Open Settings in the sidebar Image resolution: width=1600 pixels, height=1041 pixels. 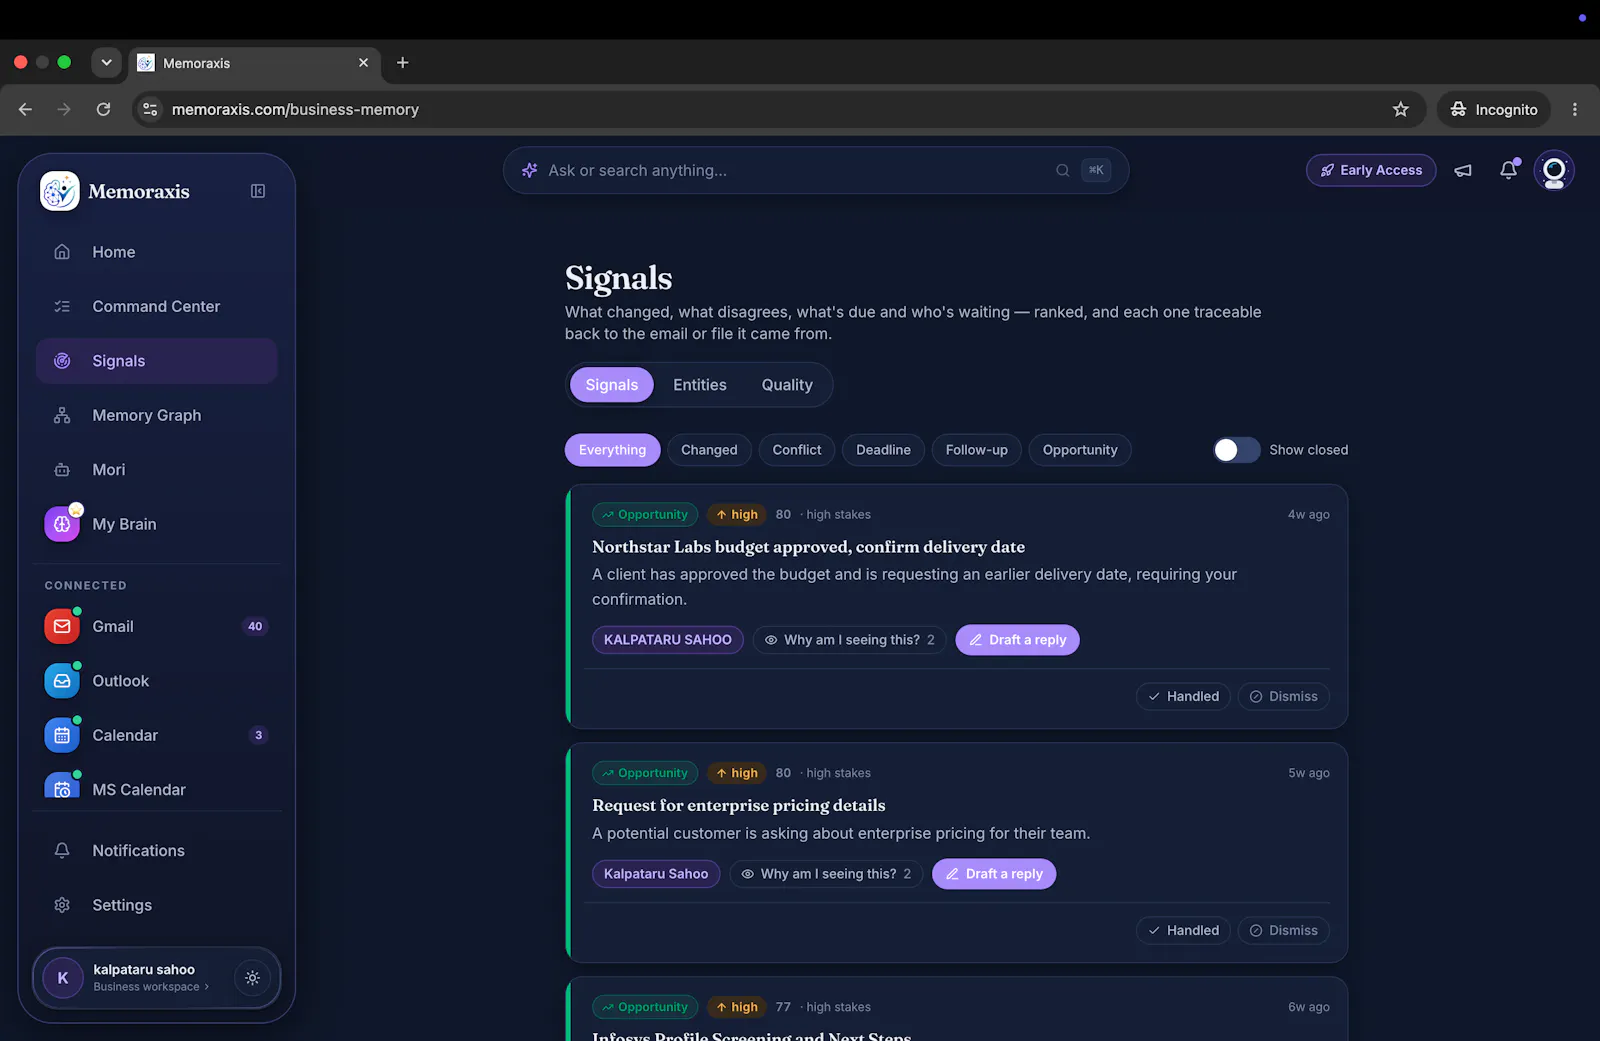[157, 905]
